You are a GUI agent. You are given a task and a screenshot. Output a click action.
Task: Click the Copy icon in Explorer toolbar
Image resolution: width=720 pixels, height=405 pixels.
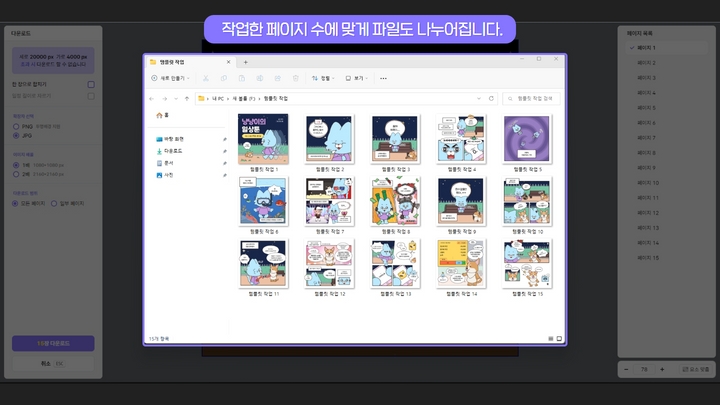click(224, 79)
